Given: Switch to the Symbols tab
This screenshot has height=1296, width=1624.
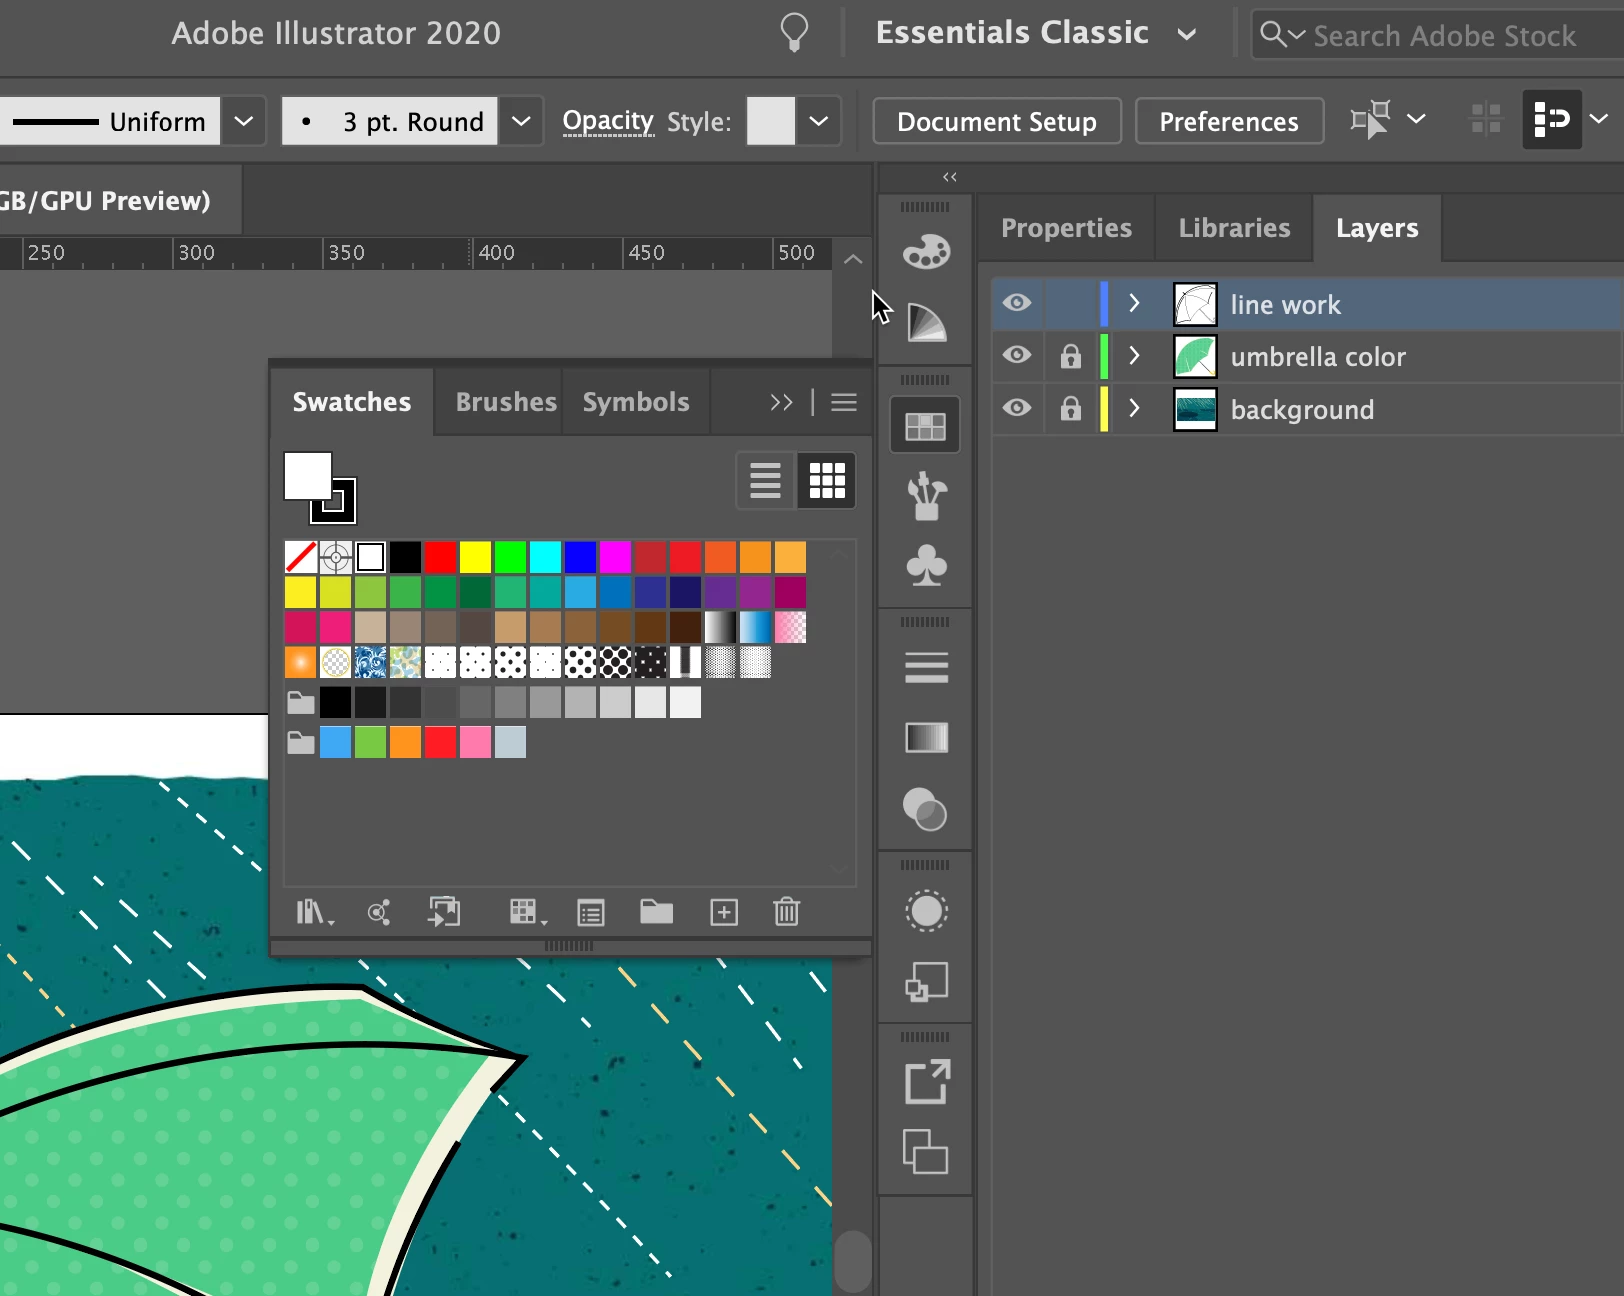Looking at the screenshot, I should coord(636,402).
